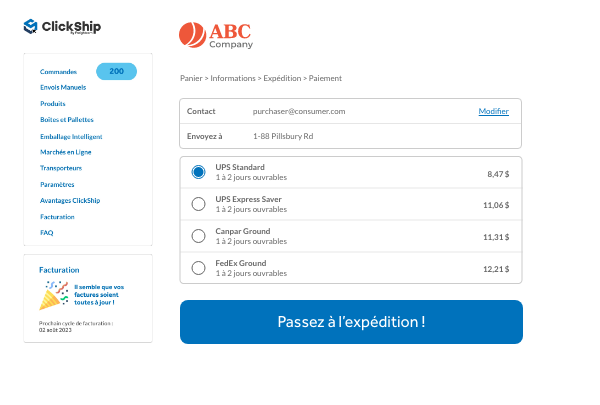600x405 pixels.
Task: Go to Envois Manuels in sidebar
Action: [x=63, y=87]
